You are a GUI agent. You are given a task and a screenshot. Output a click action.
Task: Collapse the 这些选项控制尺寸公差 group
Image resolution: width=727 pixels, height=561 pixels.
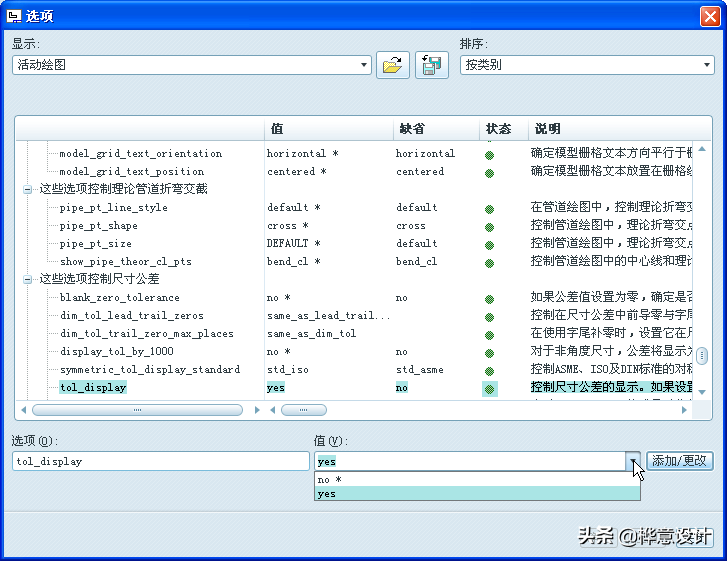coord(27,279)
